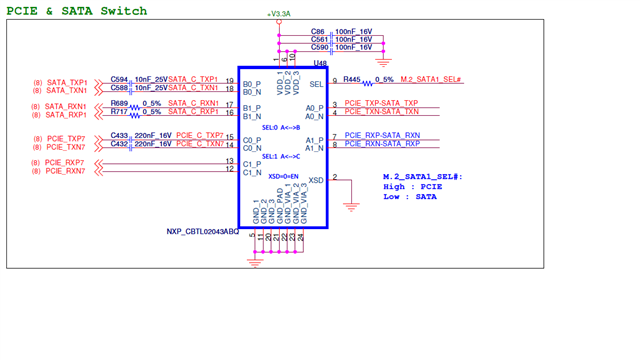Click the PCIE_TXP7 port label
This screenshot has width=640, height=360.
(x=66, y=139)
